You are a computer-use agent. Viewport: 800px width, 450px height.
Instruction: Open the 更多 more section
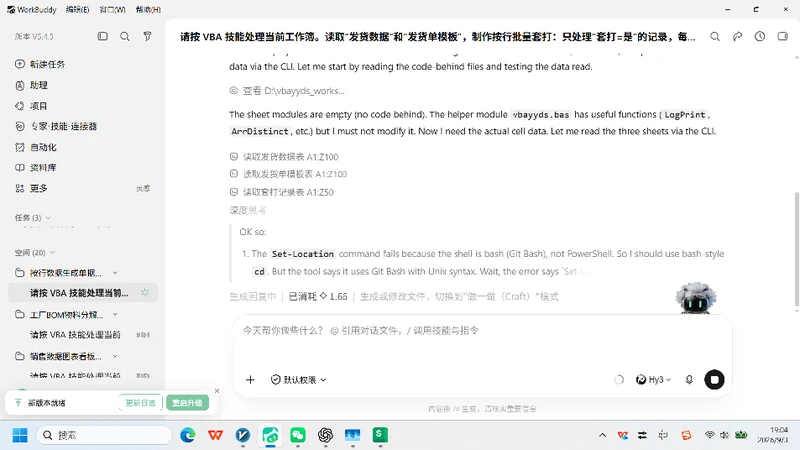click(x=32, y=189)
